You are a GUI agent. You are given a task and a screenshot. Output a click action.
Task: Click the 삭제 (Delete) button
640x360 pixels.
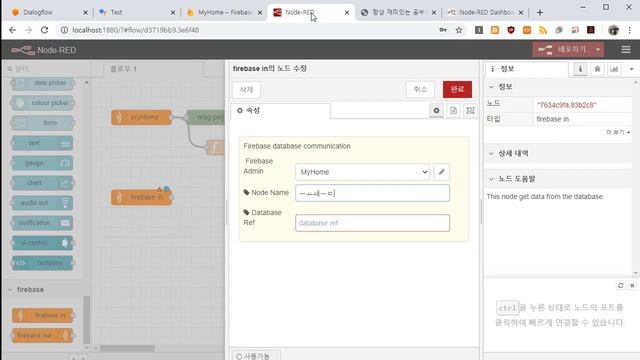coord(246,89)
